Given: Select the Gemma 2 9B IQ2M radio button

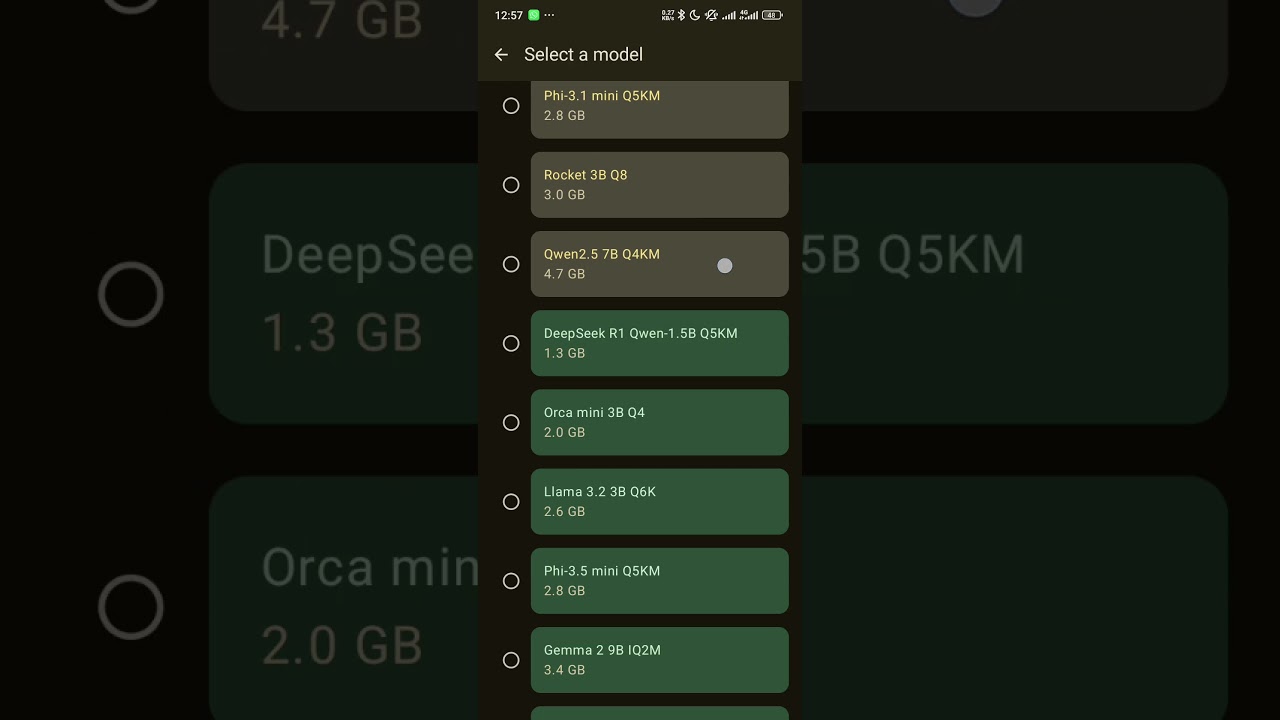Looking at the screenshot, I should (511, 660).
